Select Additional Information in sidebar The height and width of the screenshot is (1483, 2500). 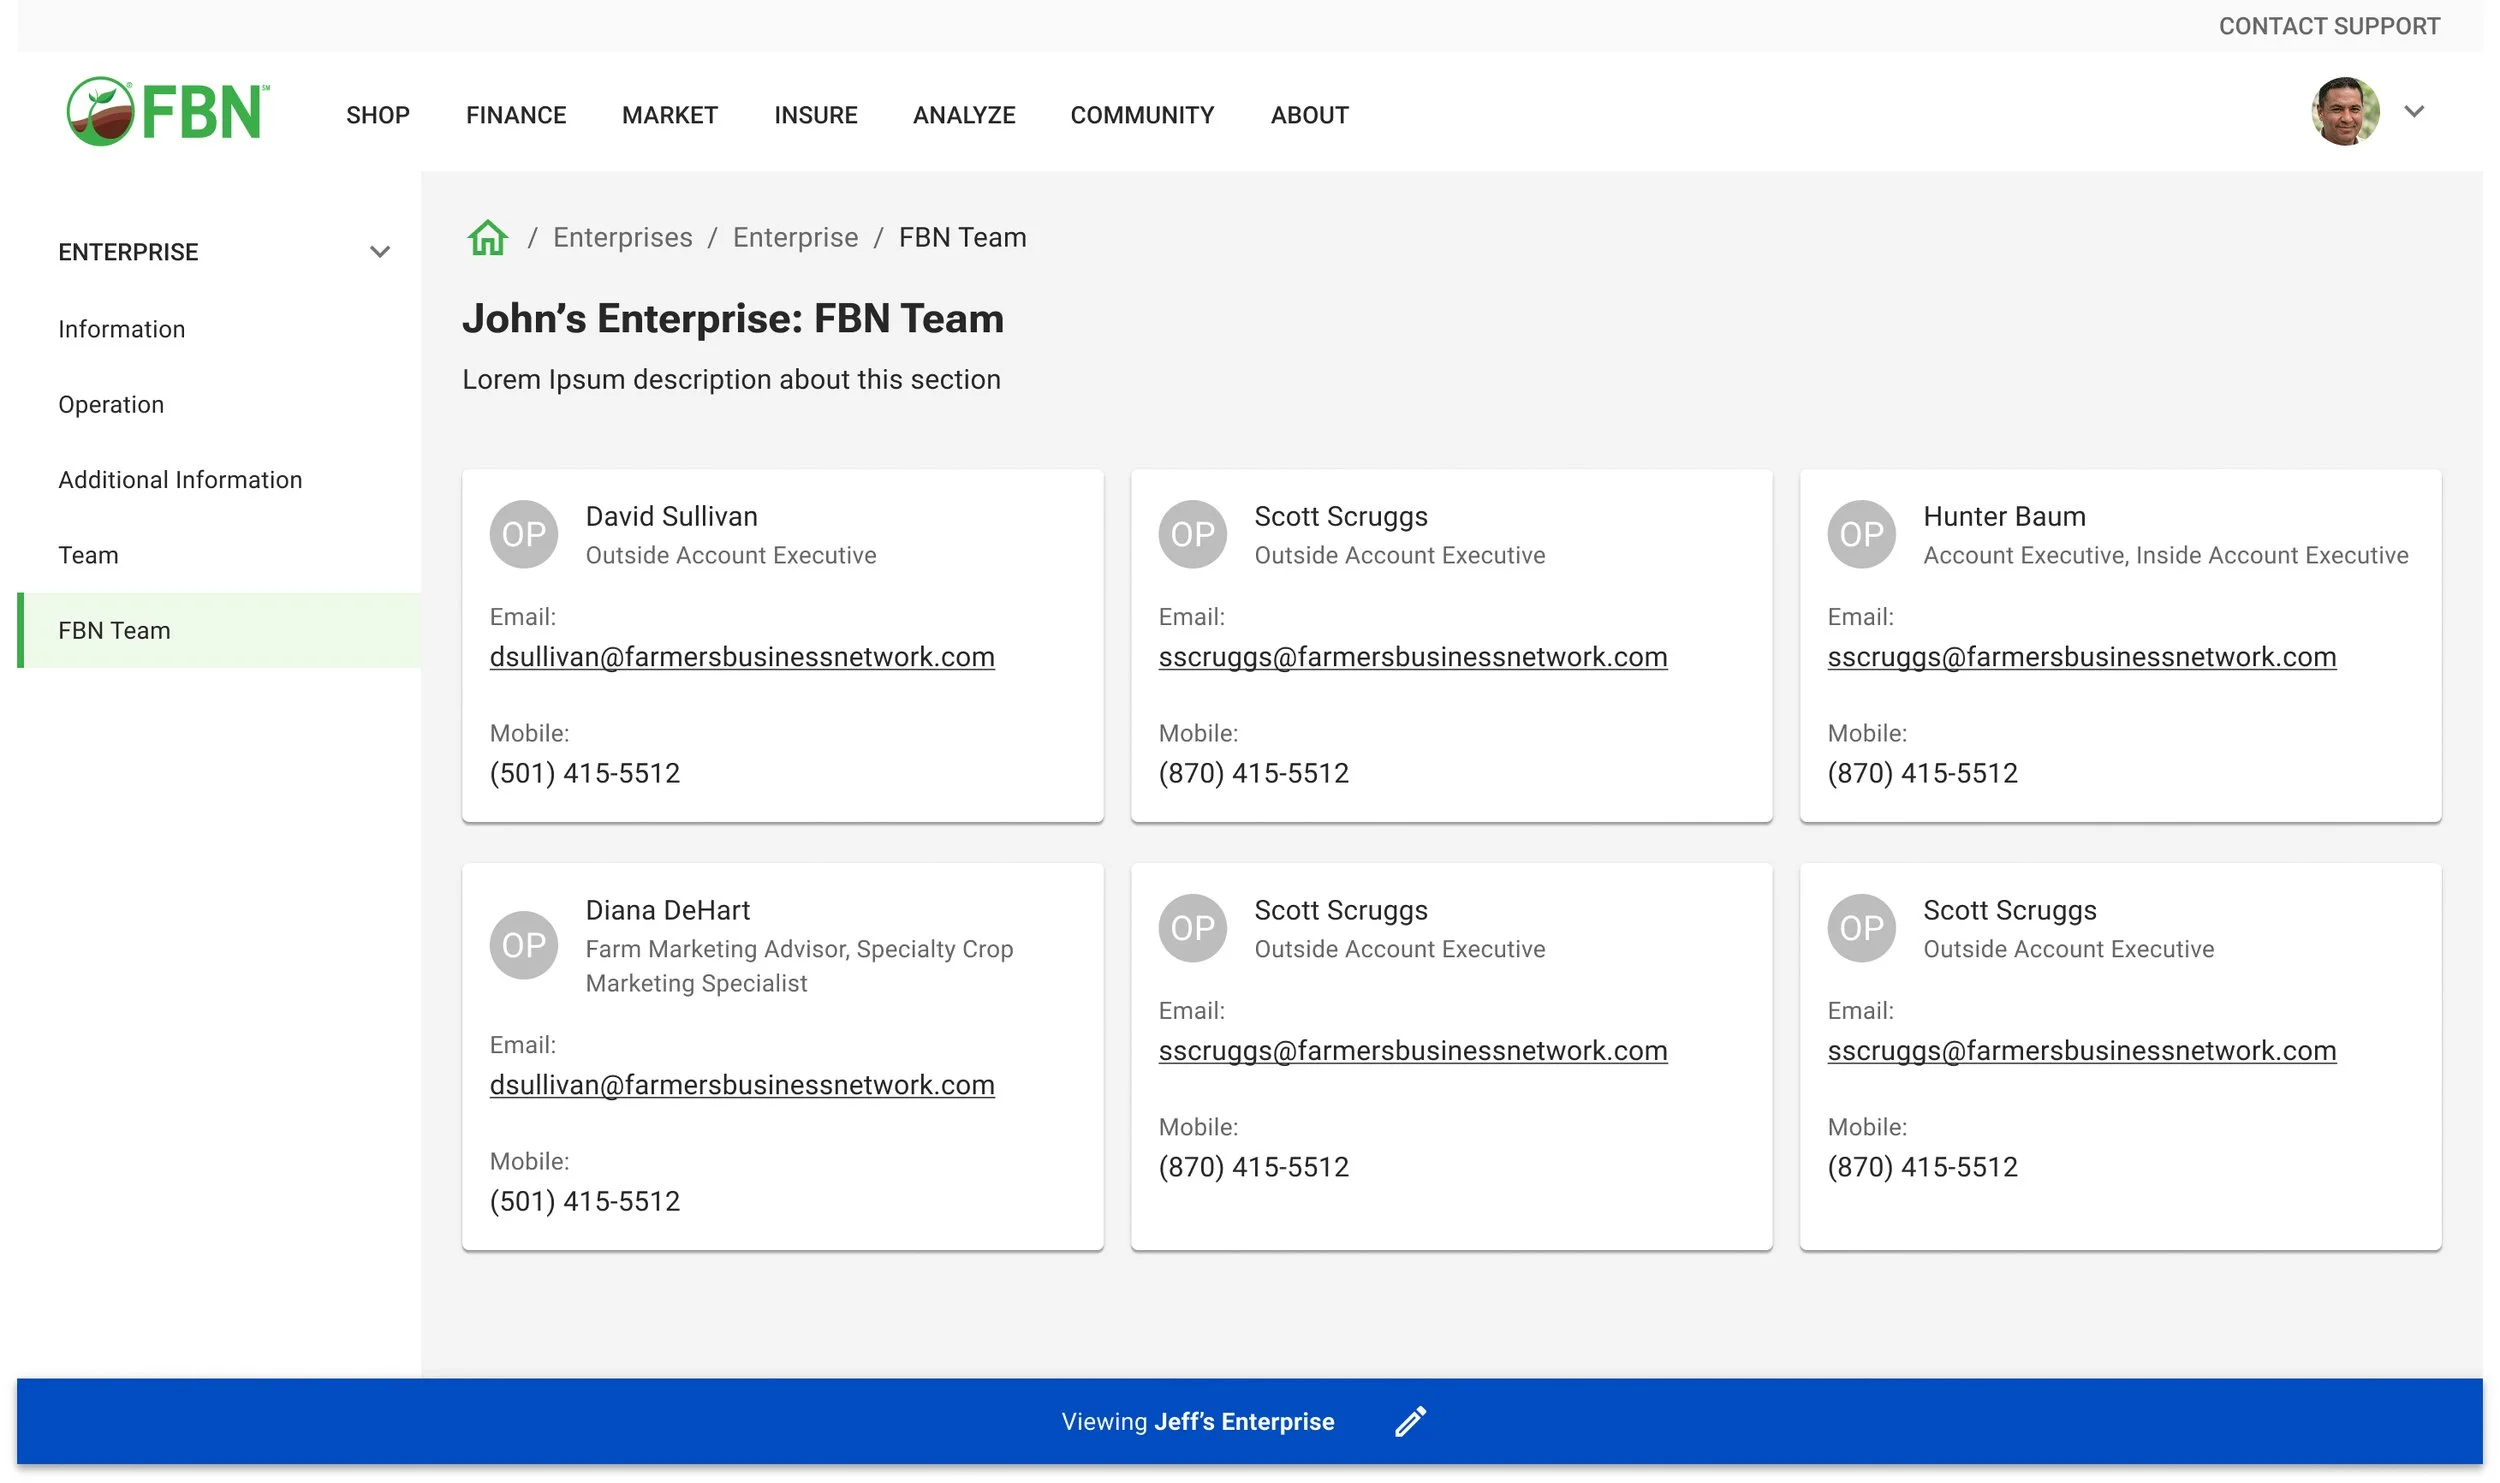[180, 480]
